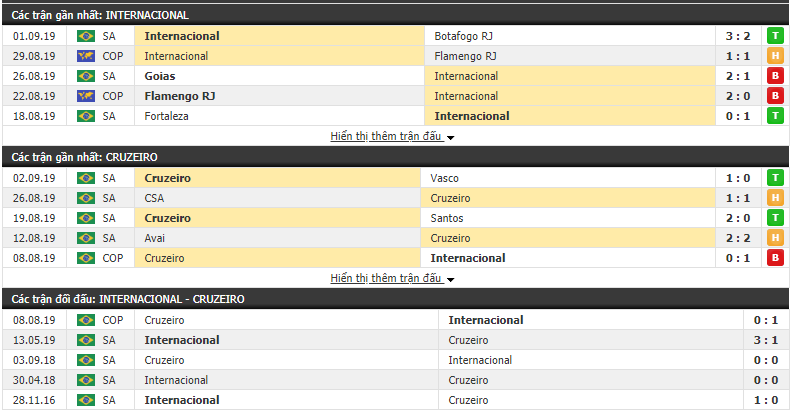Click orange H badge for Avai match
This screenshot has height=410, width=790.
tap(775, 238)
